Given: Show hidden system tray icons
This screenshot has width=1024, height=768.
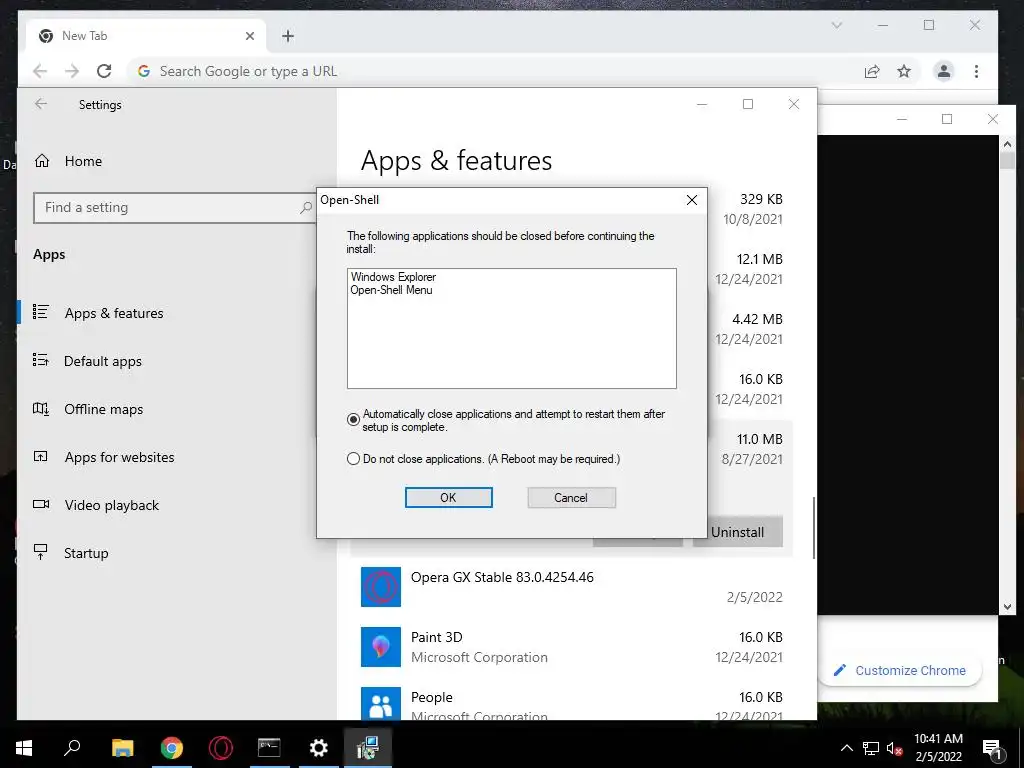Looking at the screenshot, I should tap(846, 748).
